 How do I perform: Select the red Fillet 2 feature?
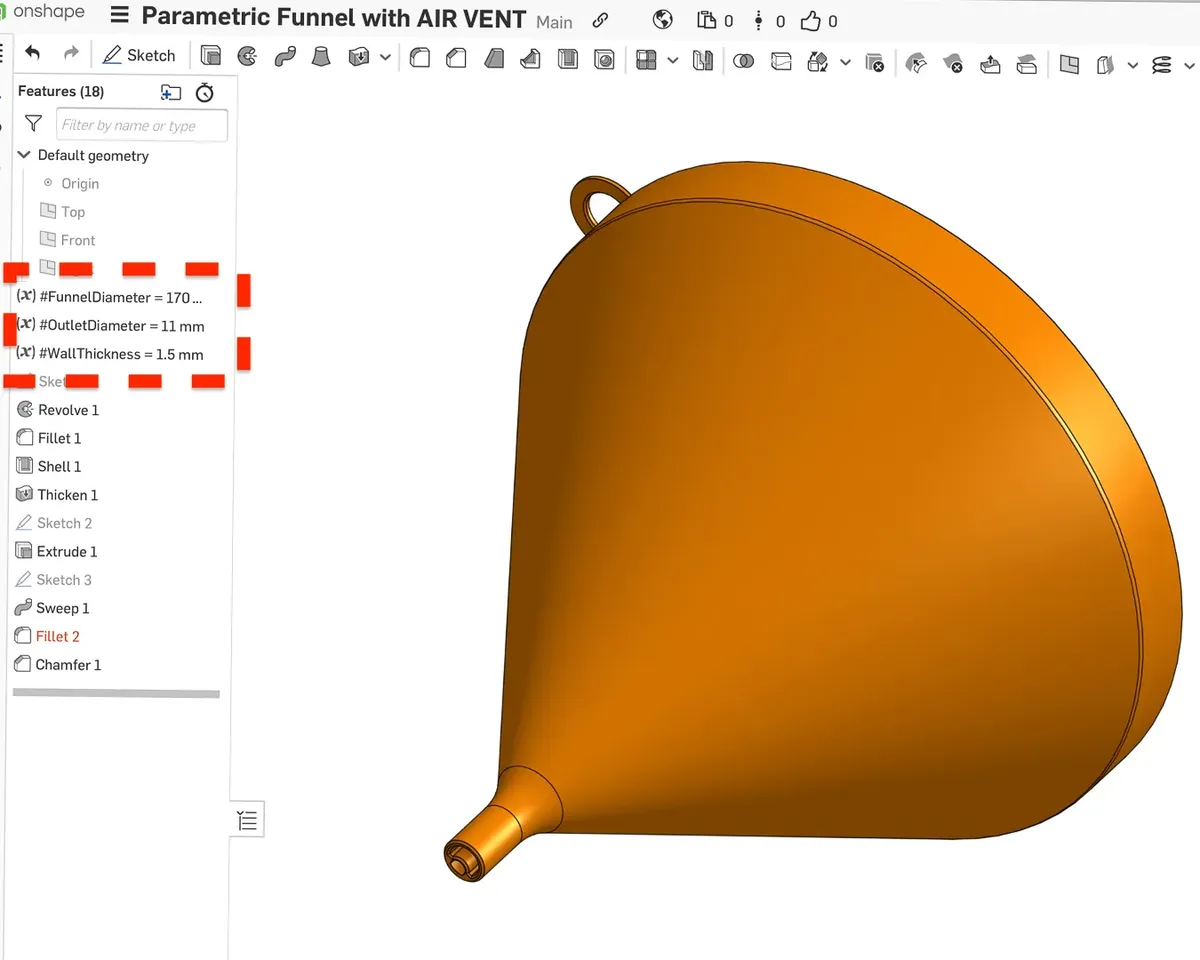(x=47, y=636)
